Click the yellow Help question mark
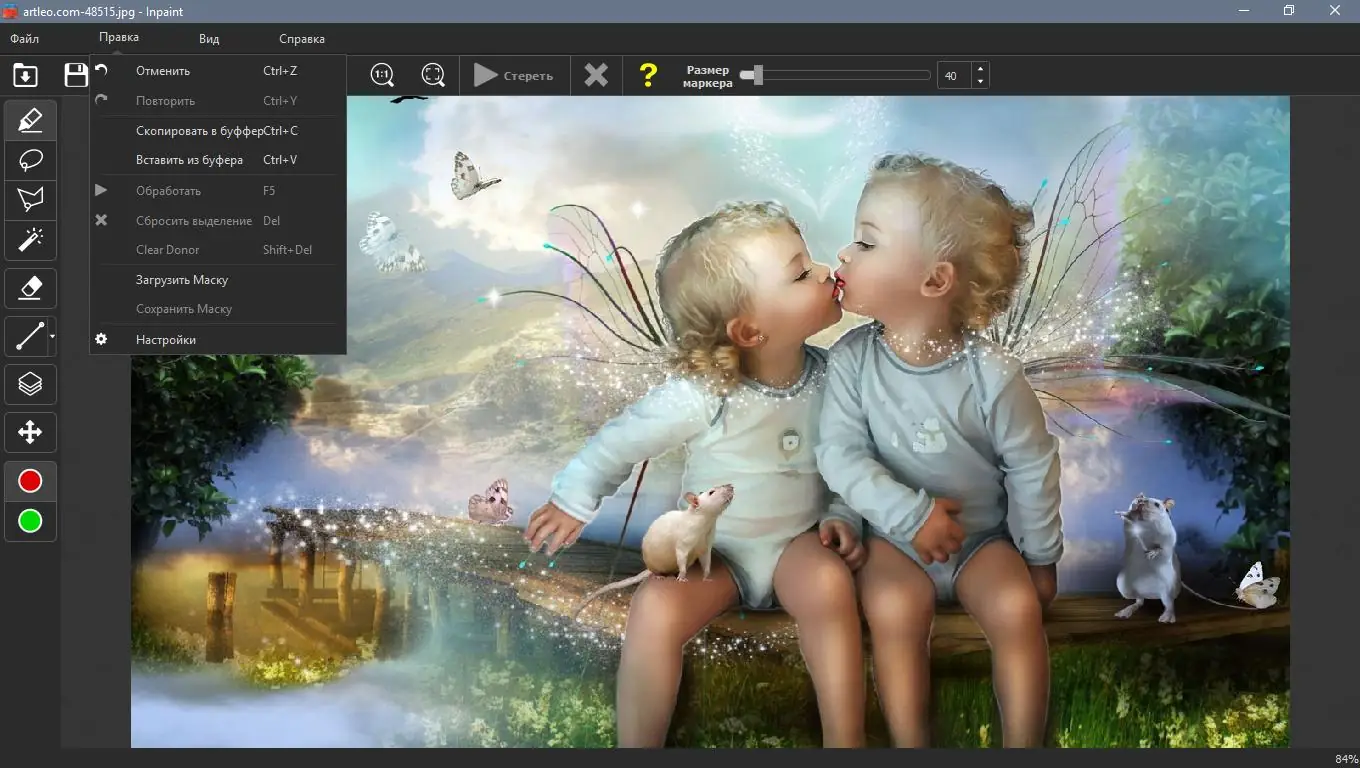This screenshot has width=1360, height=768. 646,74
